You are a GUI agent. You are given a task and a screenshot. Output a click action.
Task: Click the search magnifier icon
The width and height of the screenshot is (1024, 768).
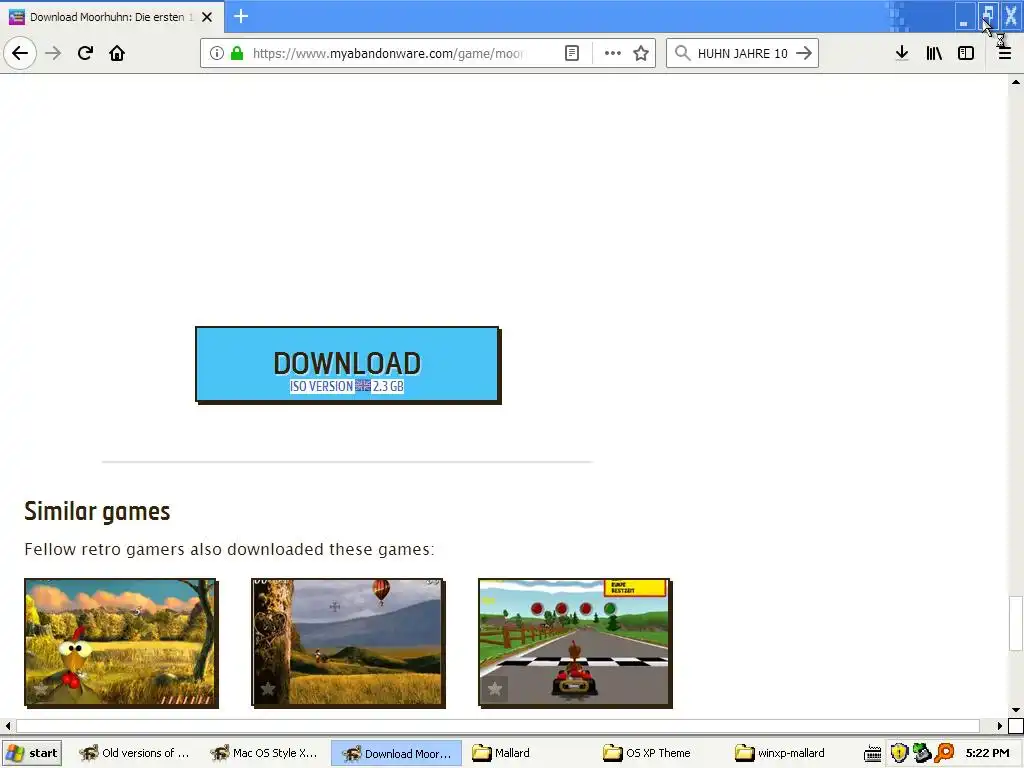pyautogui.click(x=682, y=53)
